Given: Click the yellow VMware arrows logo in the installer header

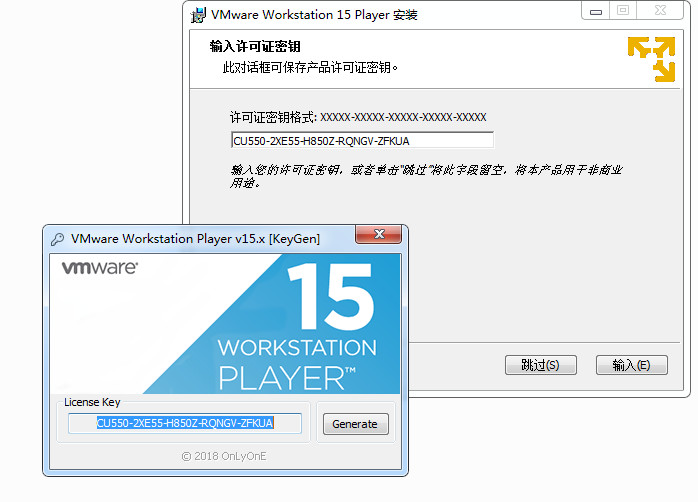Looking at the screenshot, I should [x=652, y=59].
